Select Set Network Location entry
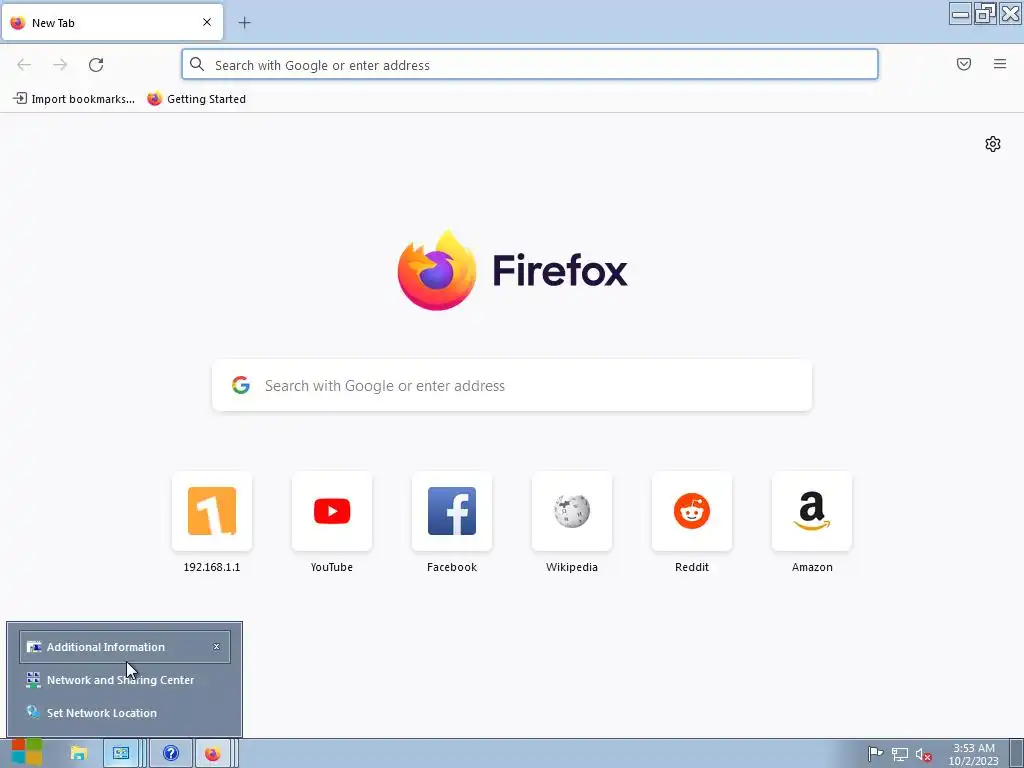 [x=125, y=712]
